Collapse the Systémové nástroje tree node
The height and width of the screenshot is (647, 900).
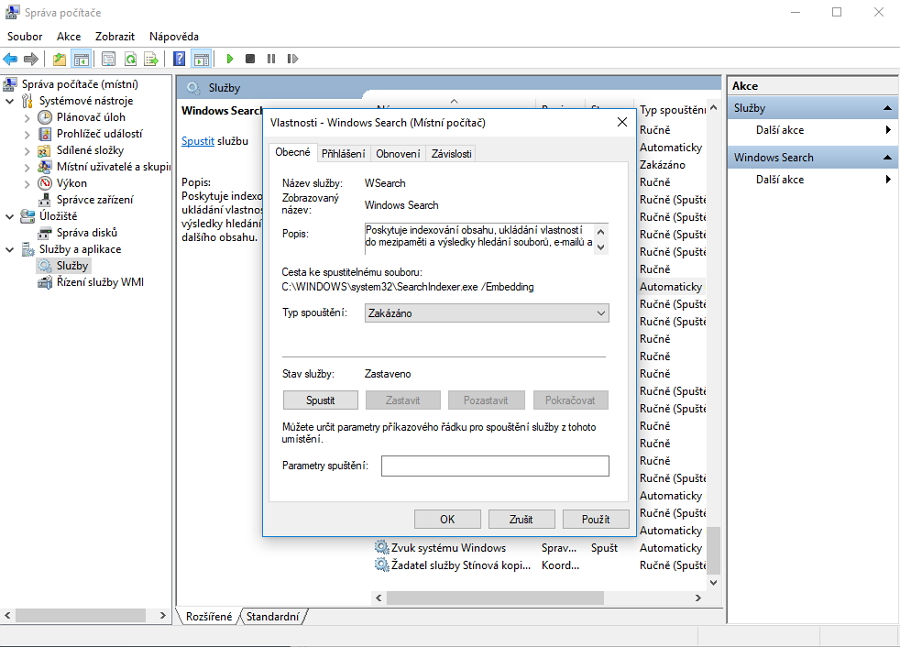coord(11,101)
